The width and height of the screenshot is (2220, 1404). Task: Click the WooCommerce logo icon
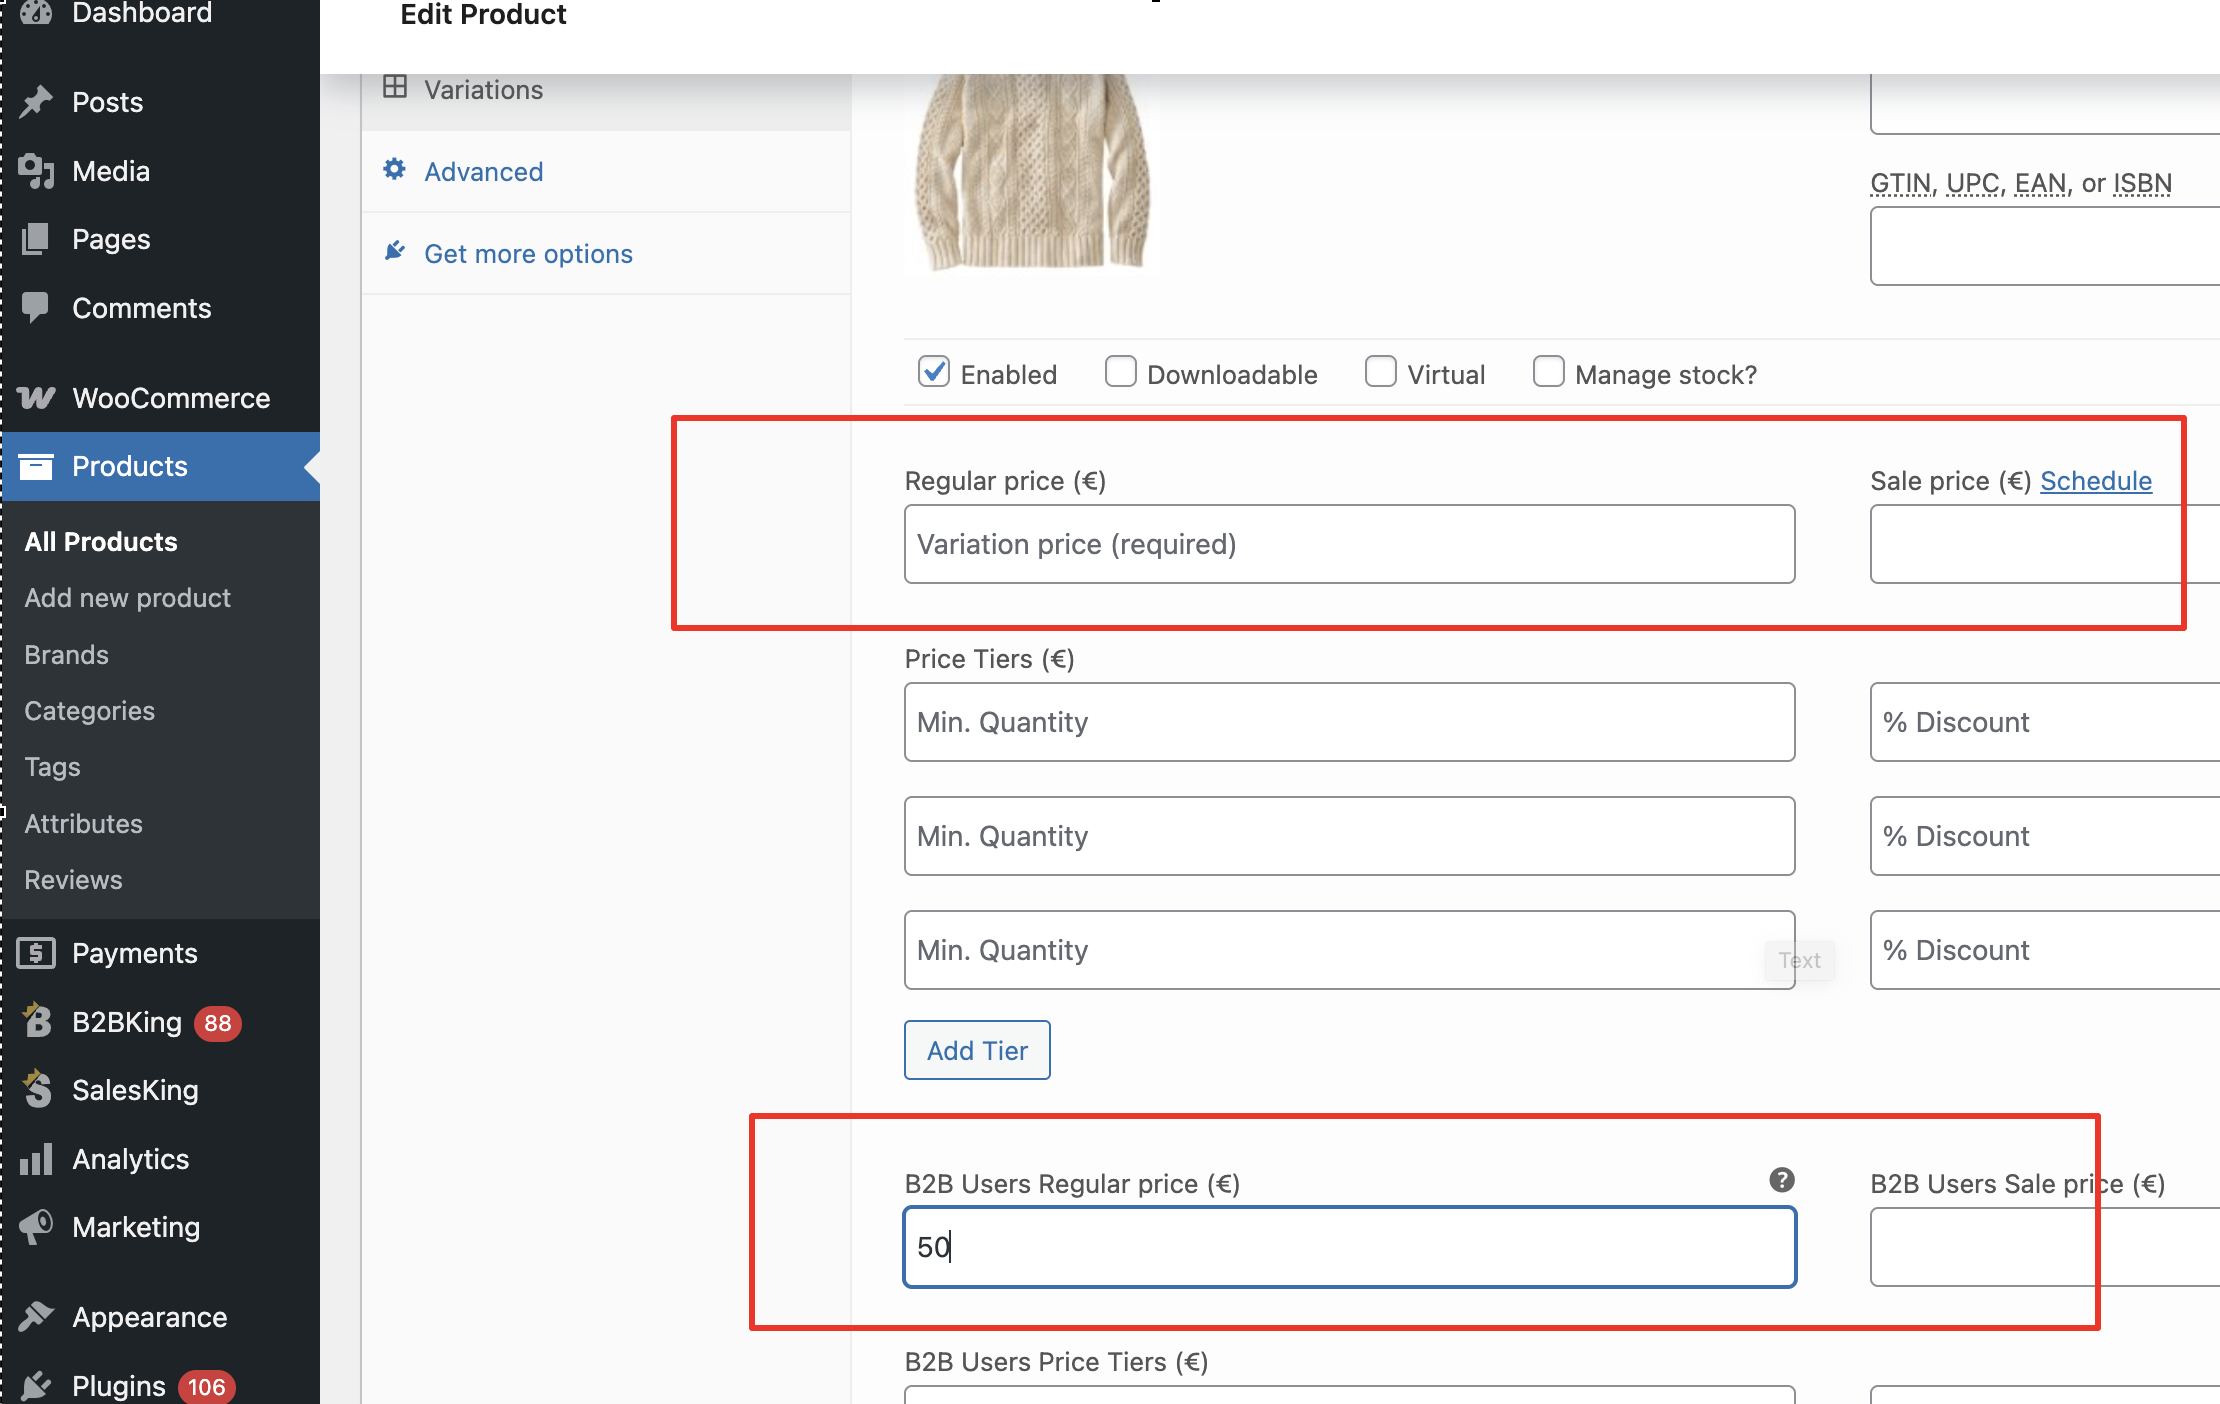(37, 398)
